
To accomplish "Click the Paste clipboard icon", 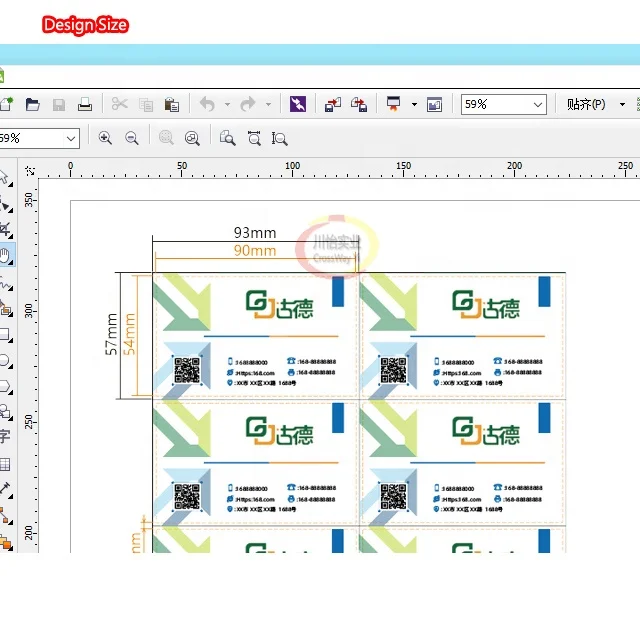I will (x=172, y=104).
